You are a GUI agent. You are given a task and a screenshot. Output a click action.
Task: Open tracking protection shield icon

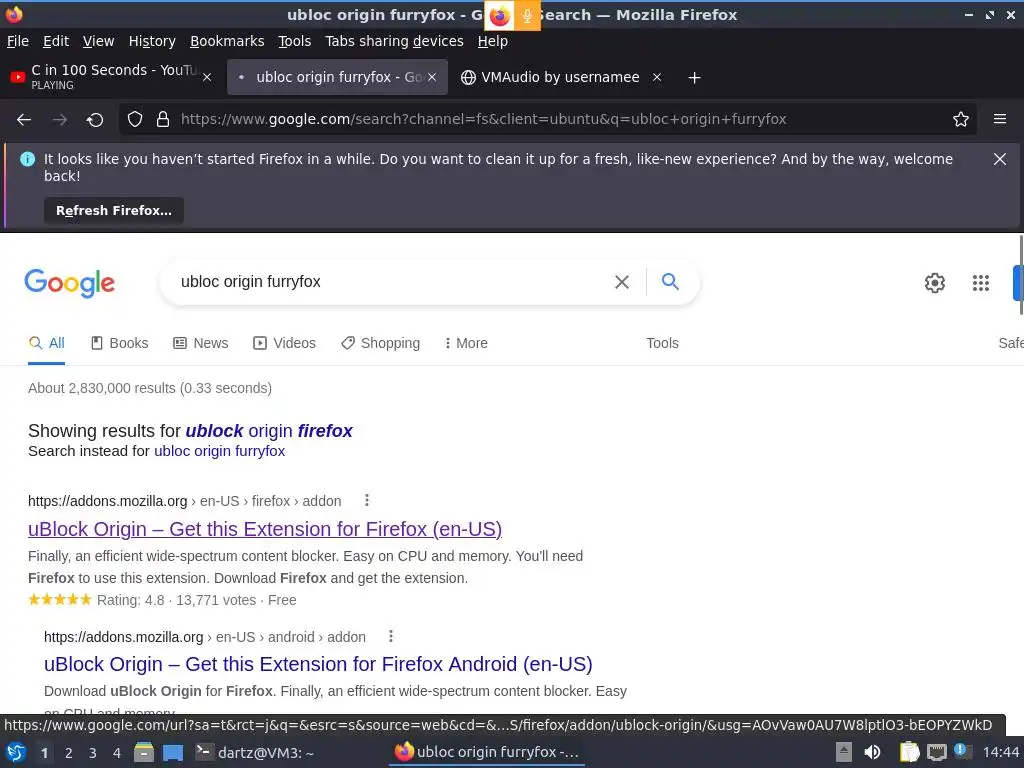click(x=135, y=119)
